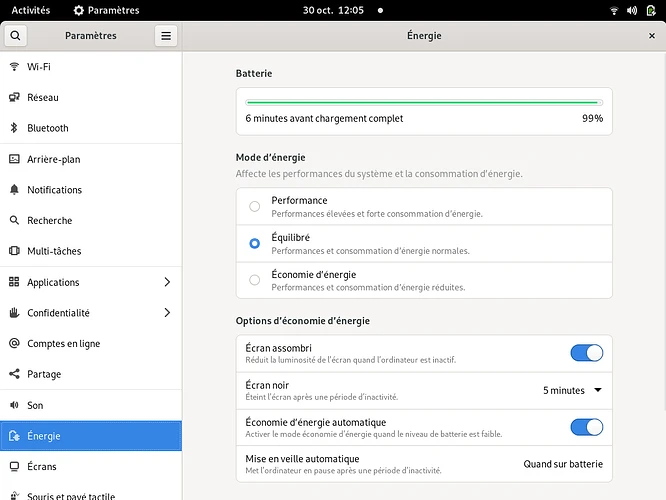Click the Activités button in top bar
666x500 pixels.
coord(30,10)
